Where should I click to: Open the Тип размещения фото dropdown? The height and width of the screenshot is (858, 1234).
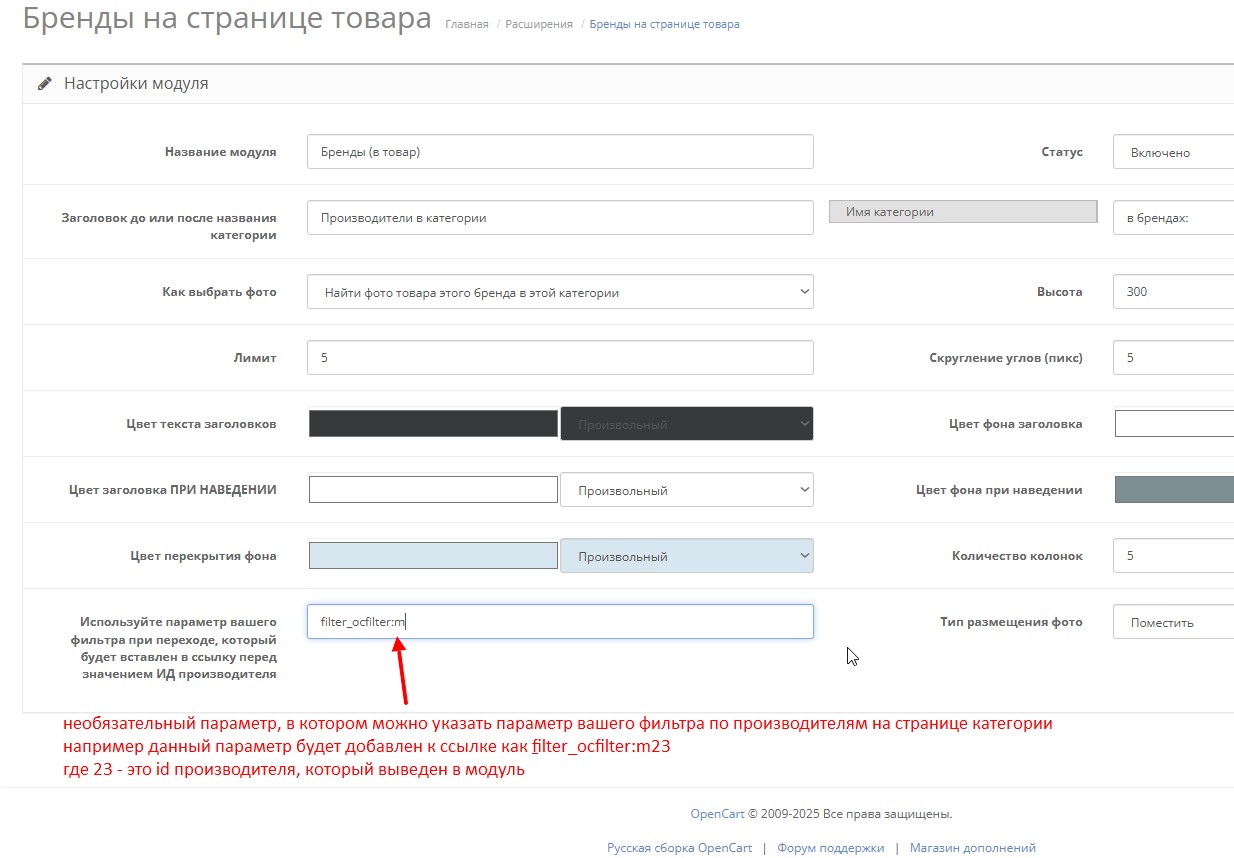click(1172, 622)
